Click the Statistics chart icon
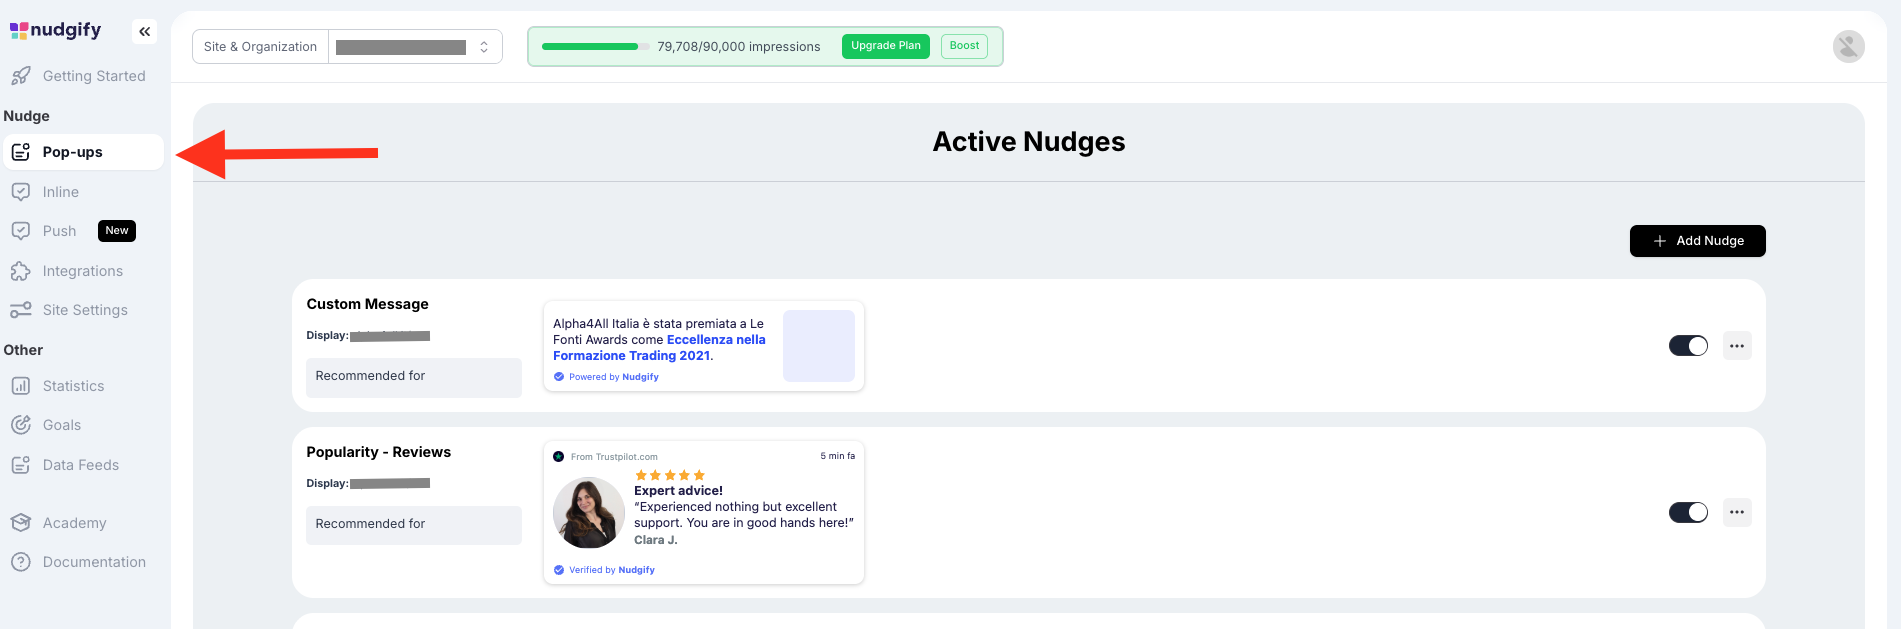This screenshot has height=629, width=1901. point(21,386)
